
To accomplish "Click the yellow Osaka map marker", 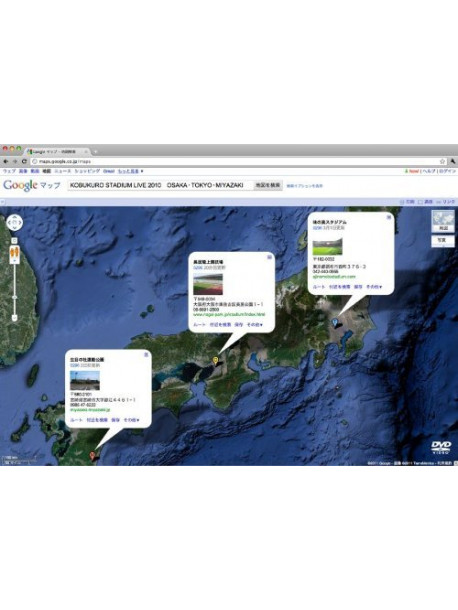I will click(216, 361).
